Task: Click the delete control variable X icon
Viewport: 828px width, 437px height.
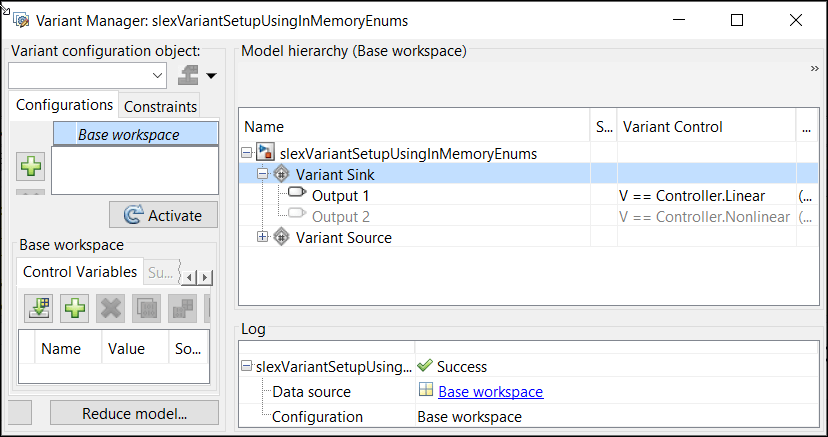Action: [x=111, y=308]
